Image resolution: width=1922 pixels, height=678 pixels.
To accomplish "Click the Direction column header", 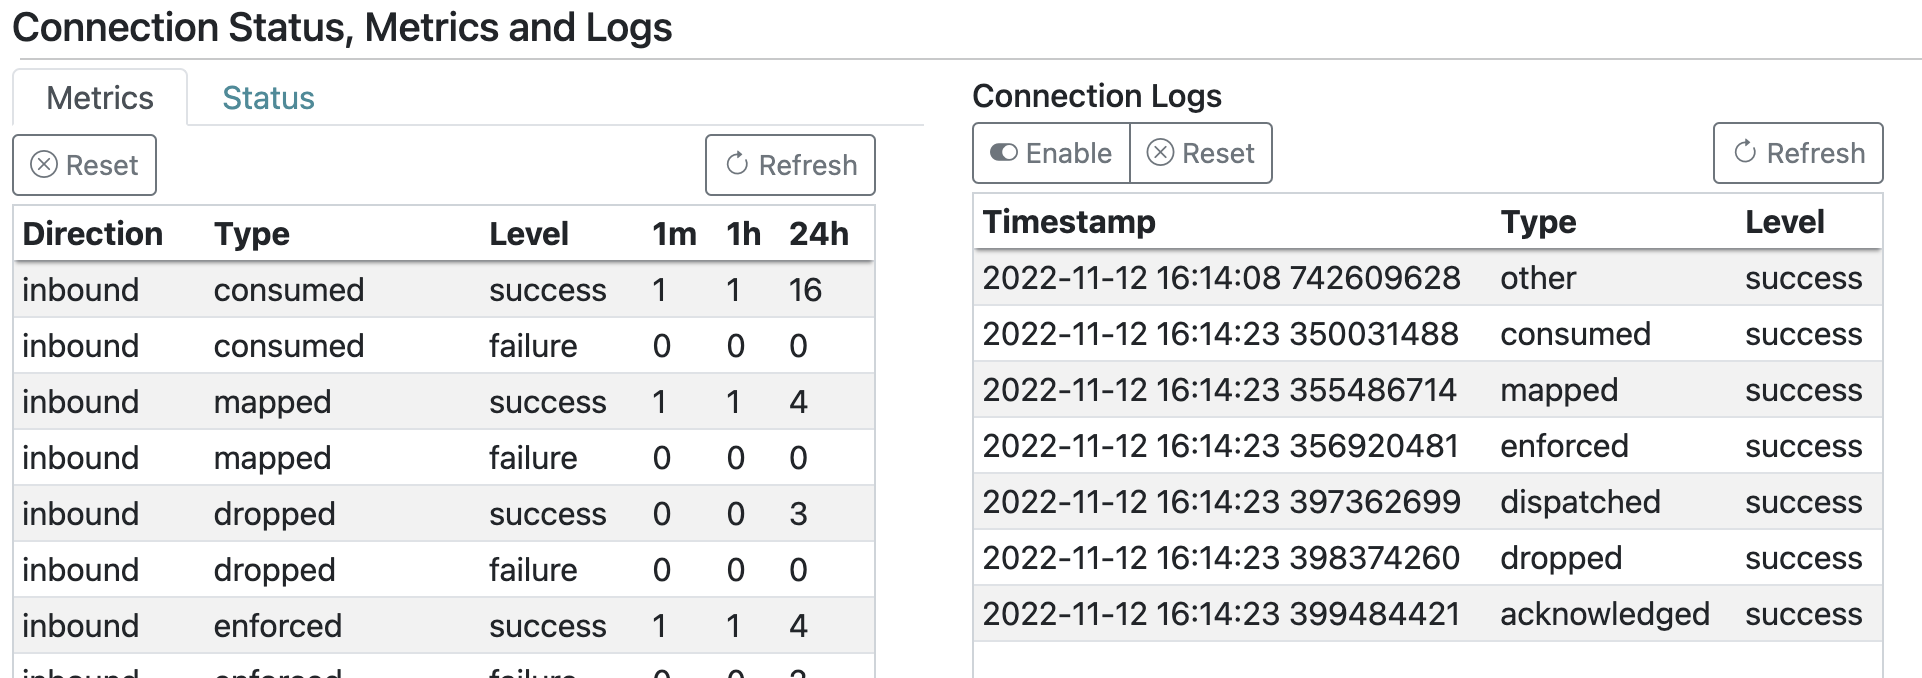I will click(92, 233).
